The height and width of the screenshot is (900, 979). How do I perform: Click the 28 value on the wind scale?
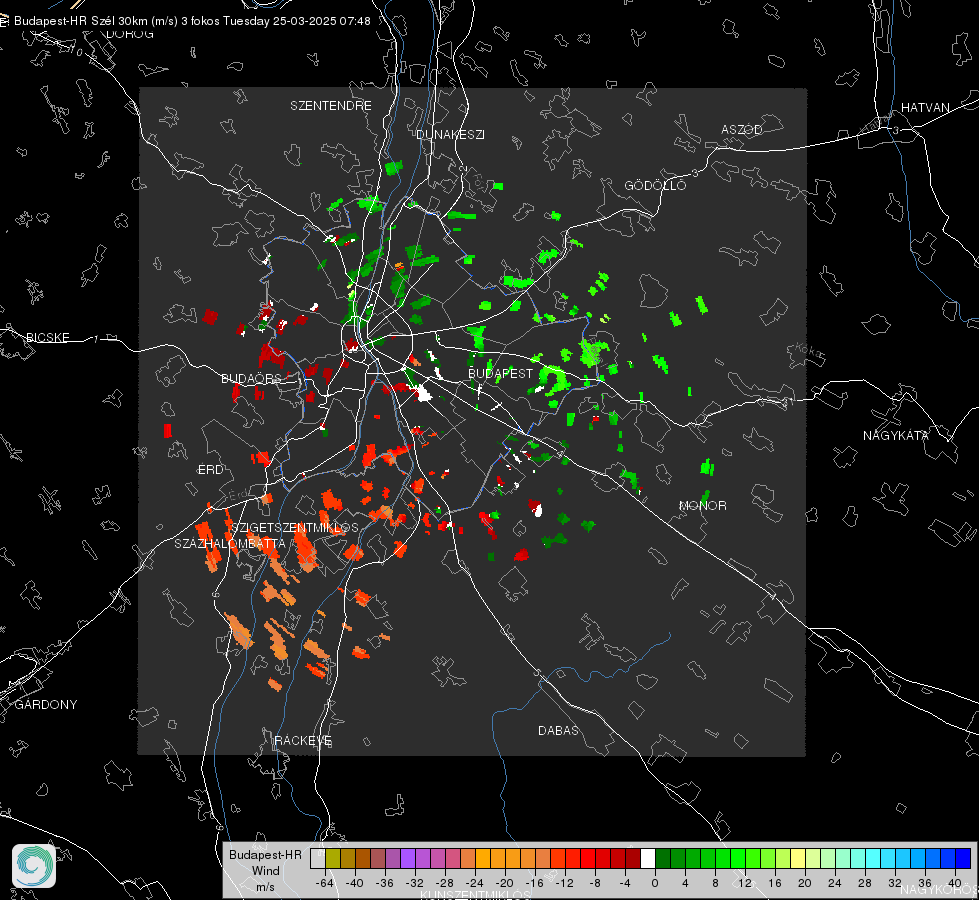point(865,883)
